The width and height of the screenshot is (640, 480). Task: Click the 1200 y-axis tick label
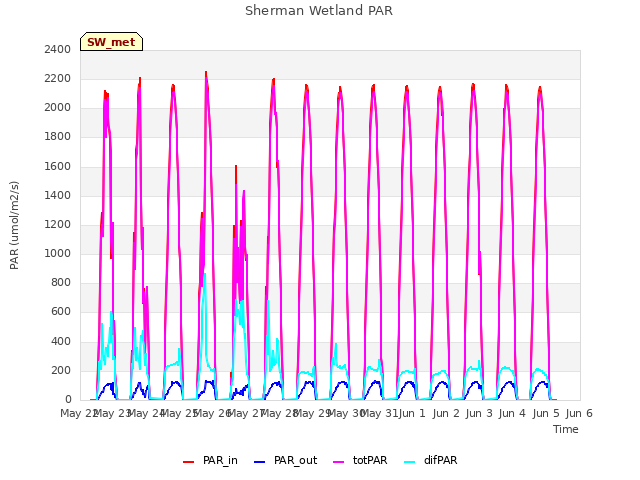pos(58,224)
